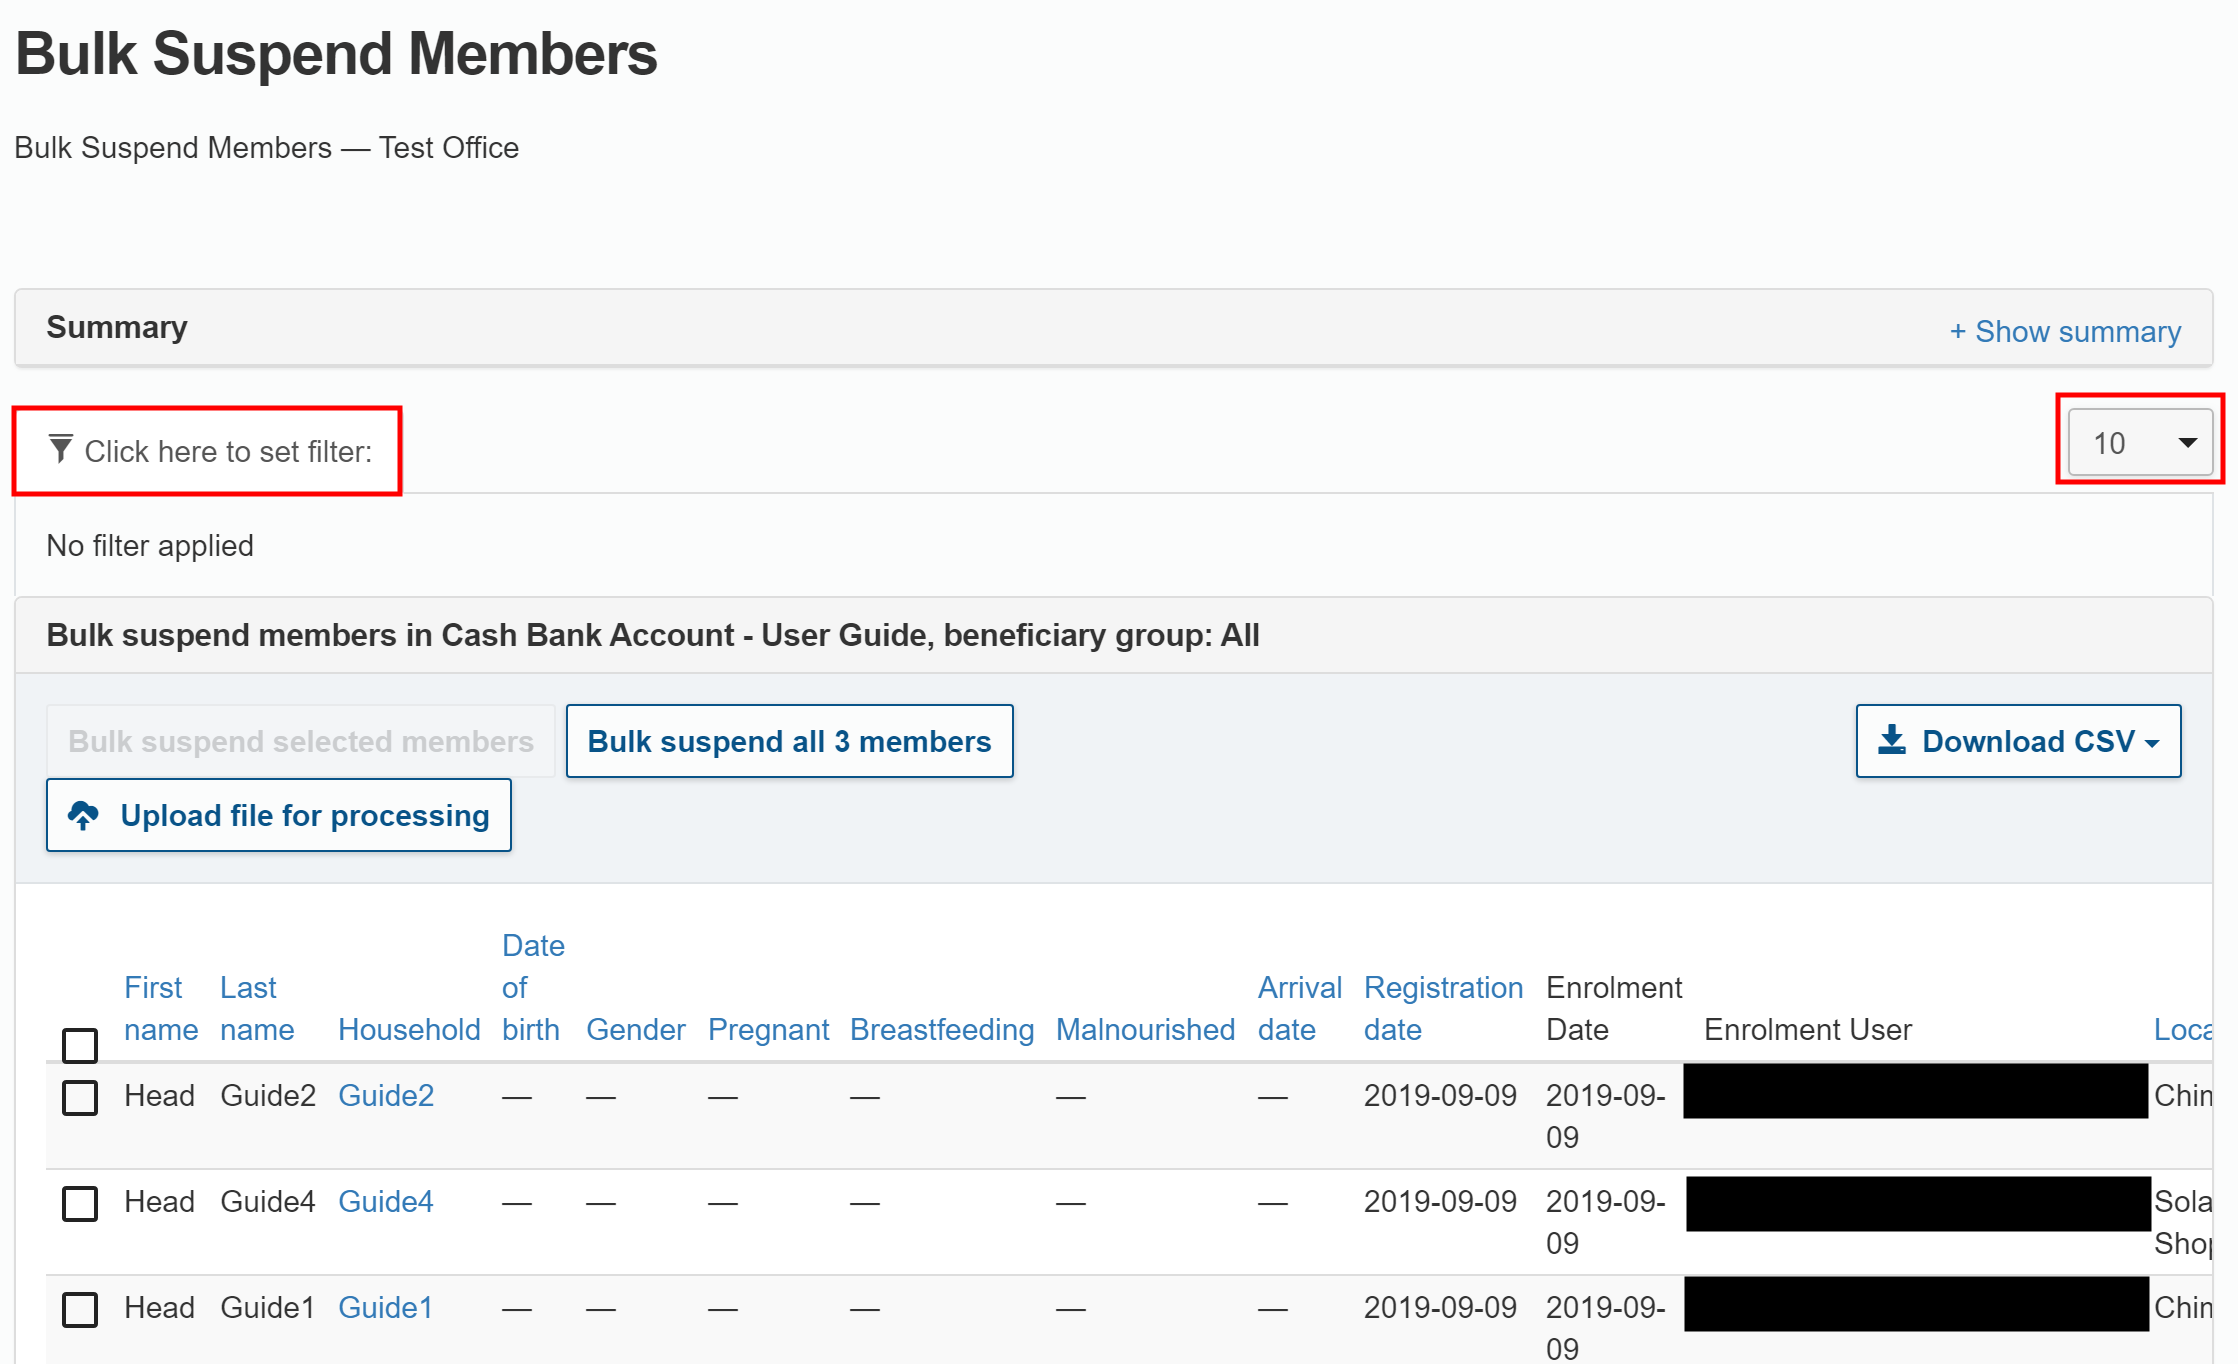
Task: Expand the summary with Show summary
Action: pos(2065,331)
